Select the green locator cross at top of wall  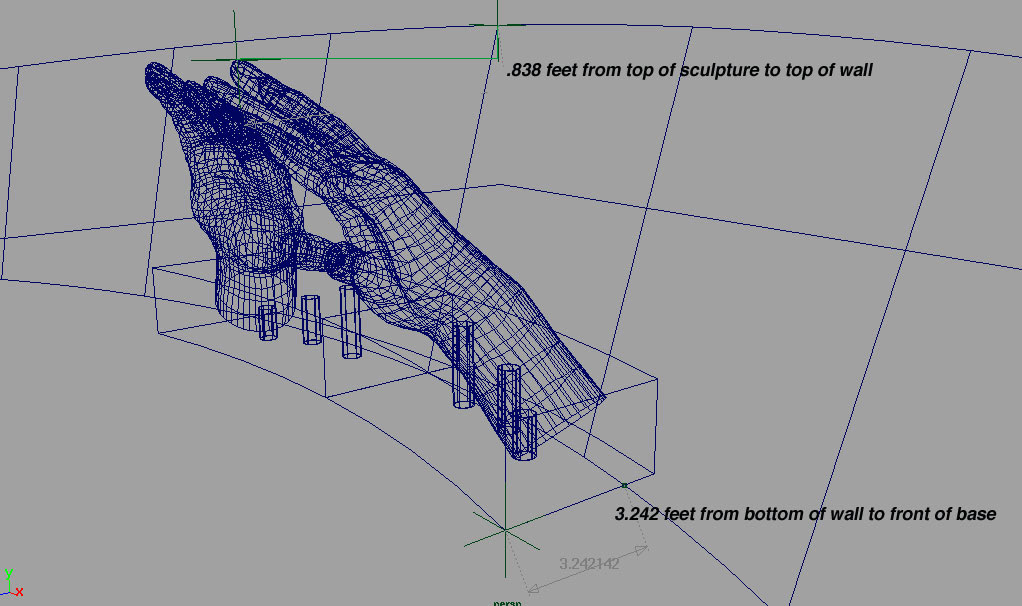click(497, 25)
